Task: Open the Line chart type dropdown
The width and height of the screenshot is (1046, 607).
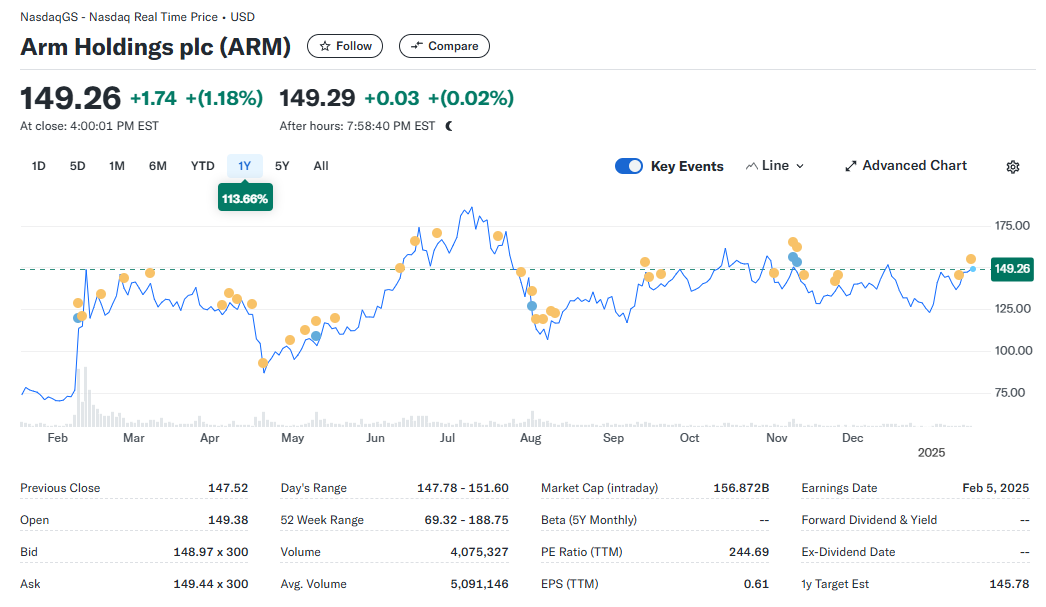Action: coord(775,166)
